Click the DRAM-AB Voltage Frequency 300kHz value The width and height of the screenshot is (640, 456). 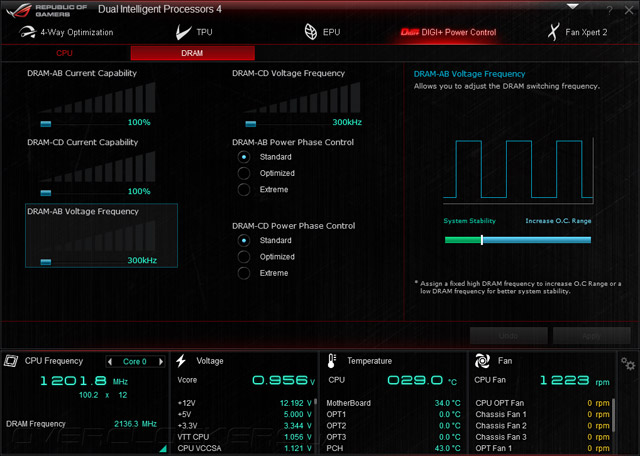click(142, 260)
